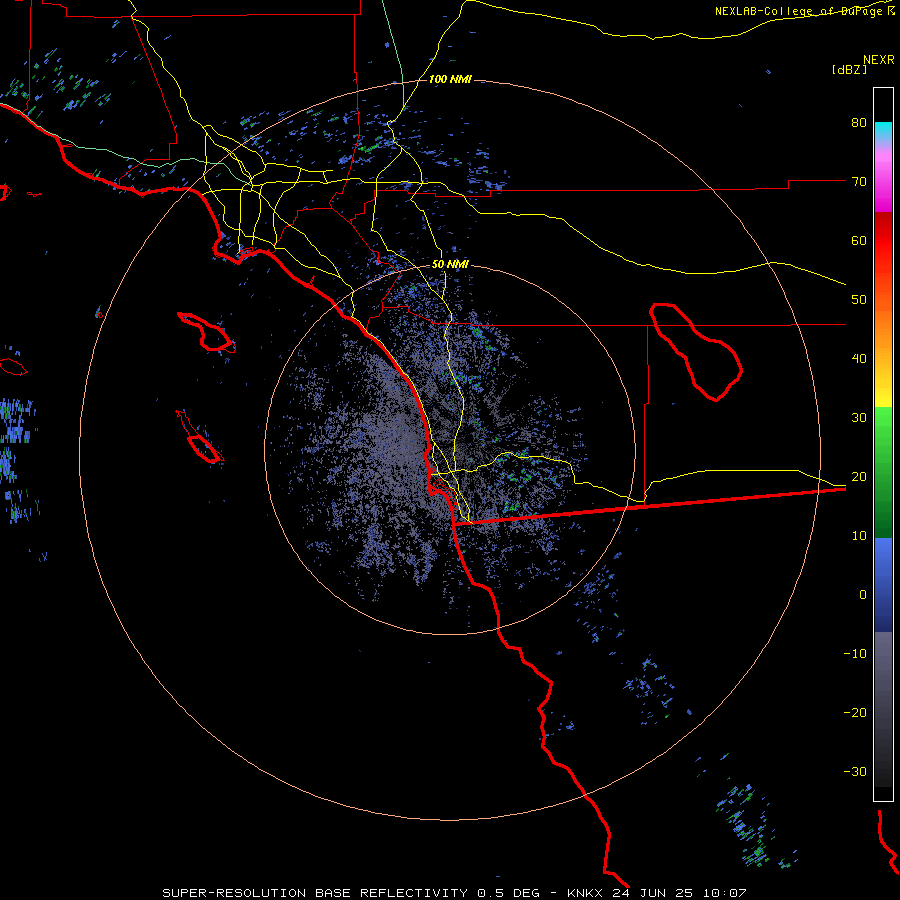Click the 'SUPER-RESOLUTION BASE REFLECTIVITY' product title
The height and width of the screenshot is (900, 900).
coord(317,893)
